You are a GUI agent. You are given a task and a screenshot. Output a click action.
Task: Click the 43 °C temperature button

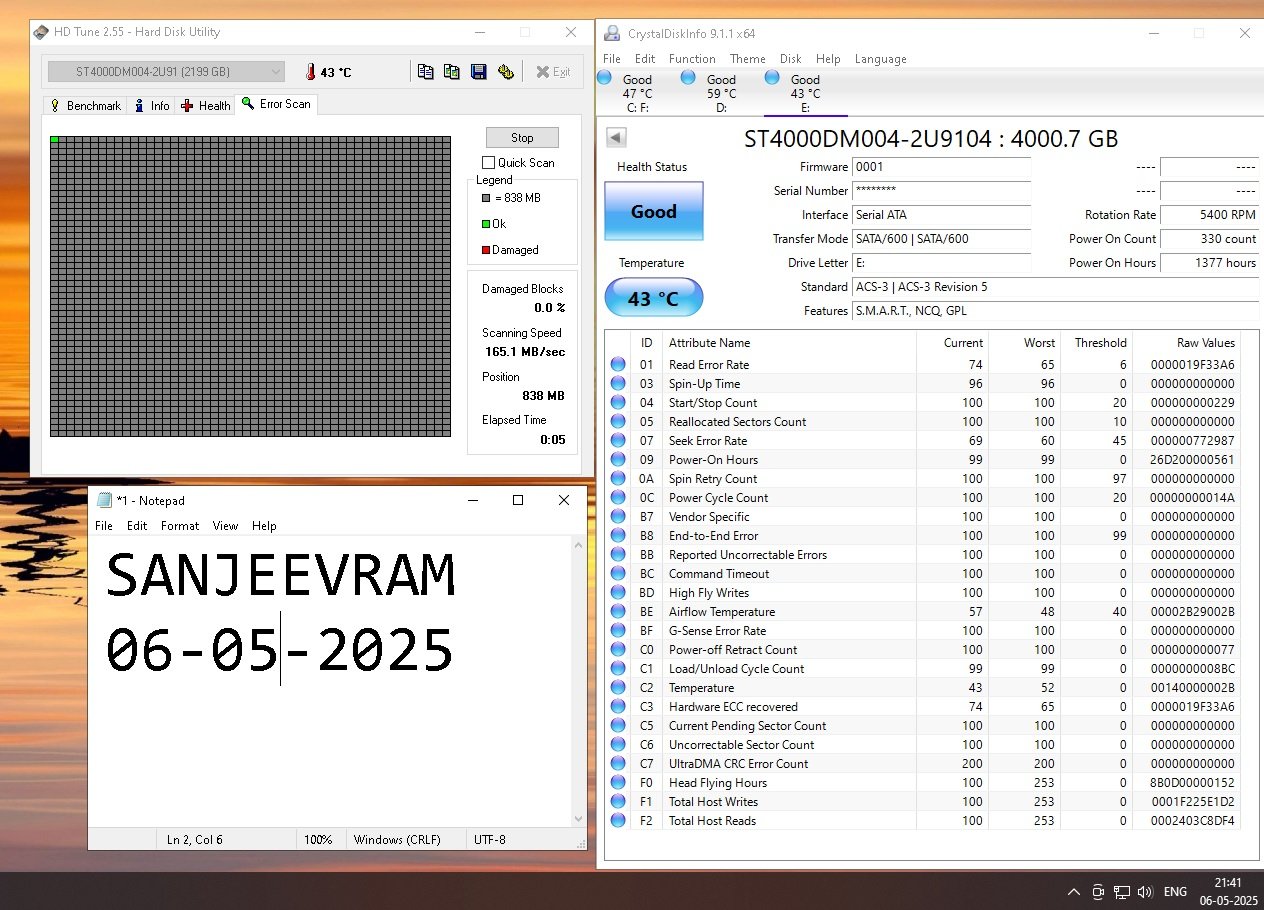click(654, 298)
